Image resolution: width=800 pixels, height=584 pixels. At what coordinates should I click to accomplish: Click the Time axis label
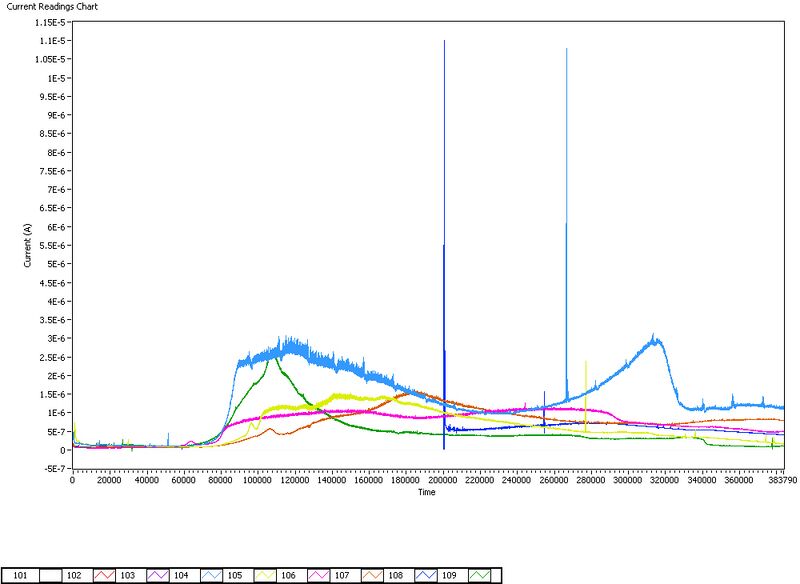pyautogui.click(x=427, y=492)
